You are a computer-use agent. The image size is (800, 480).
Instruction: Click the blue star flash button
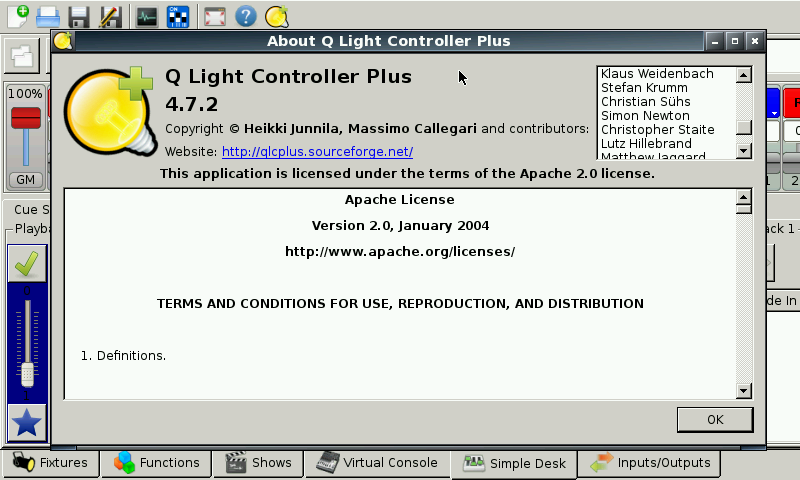click(x=27, y=423)
